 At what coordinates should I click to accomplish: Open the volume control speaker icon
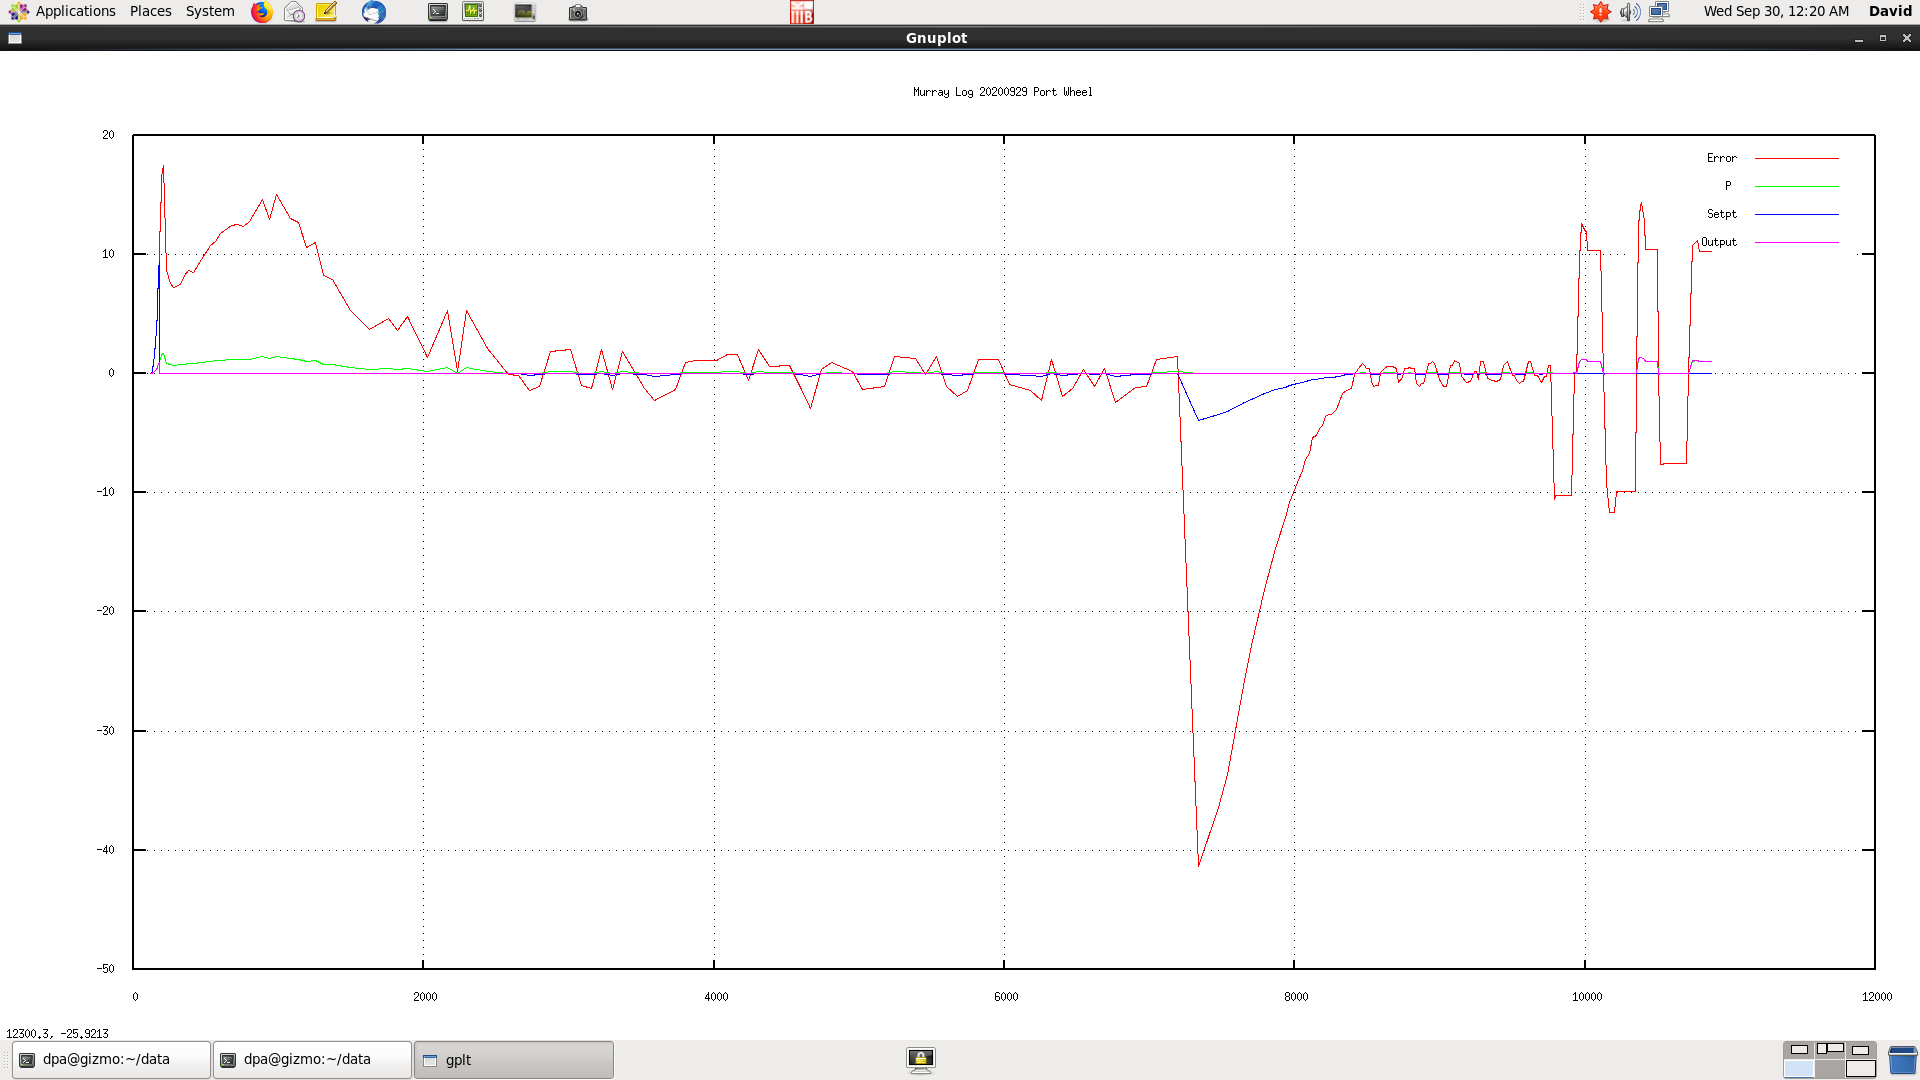click(1630, 12)
